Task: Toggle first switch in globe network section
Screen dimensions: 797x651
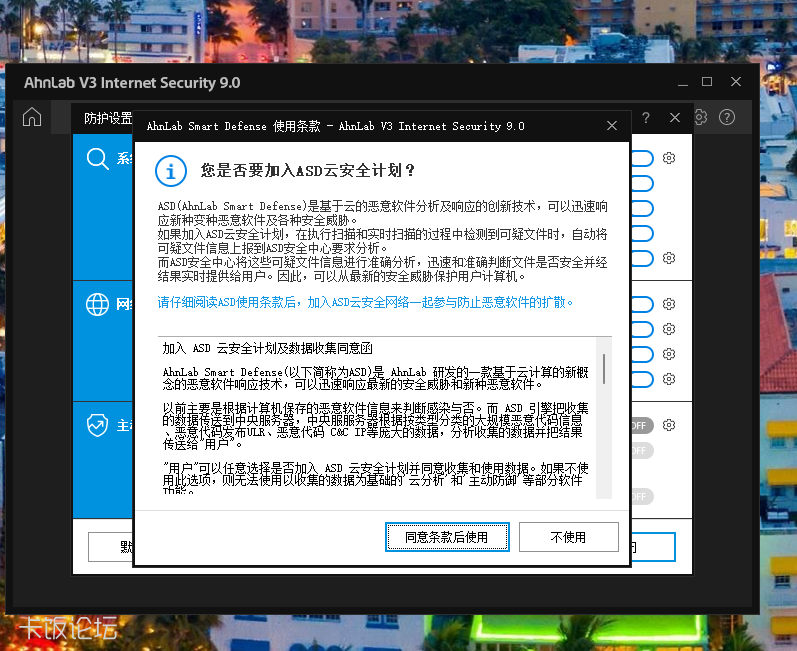Action: [642, 304]
